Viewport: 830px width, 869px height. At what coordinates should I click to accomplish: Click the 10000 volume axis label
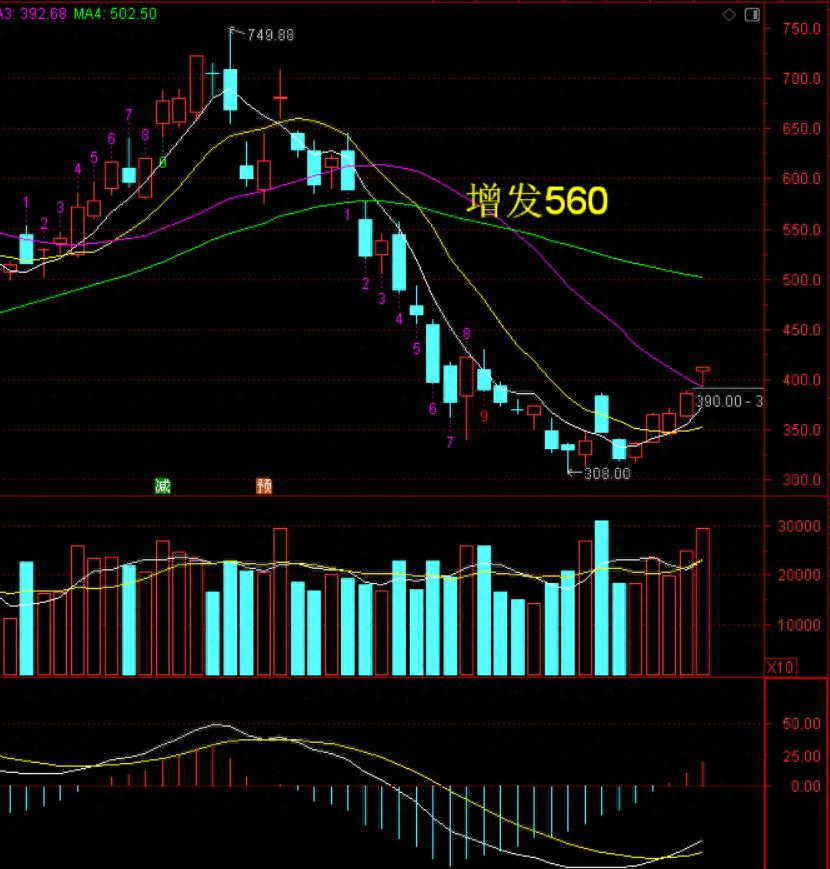pos(799,625)
